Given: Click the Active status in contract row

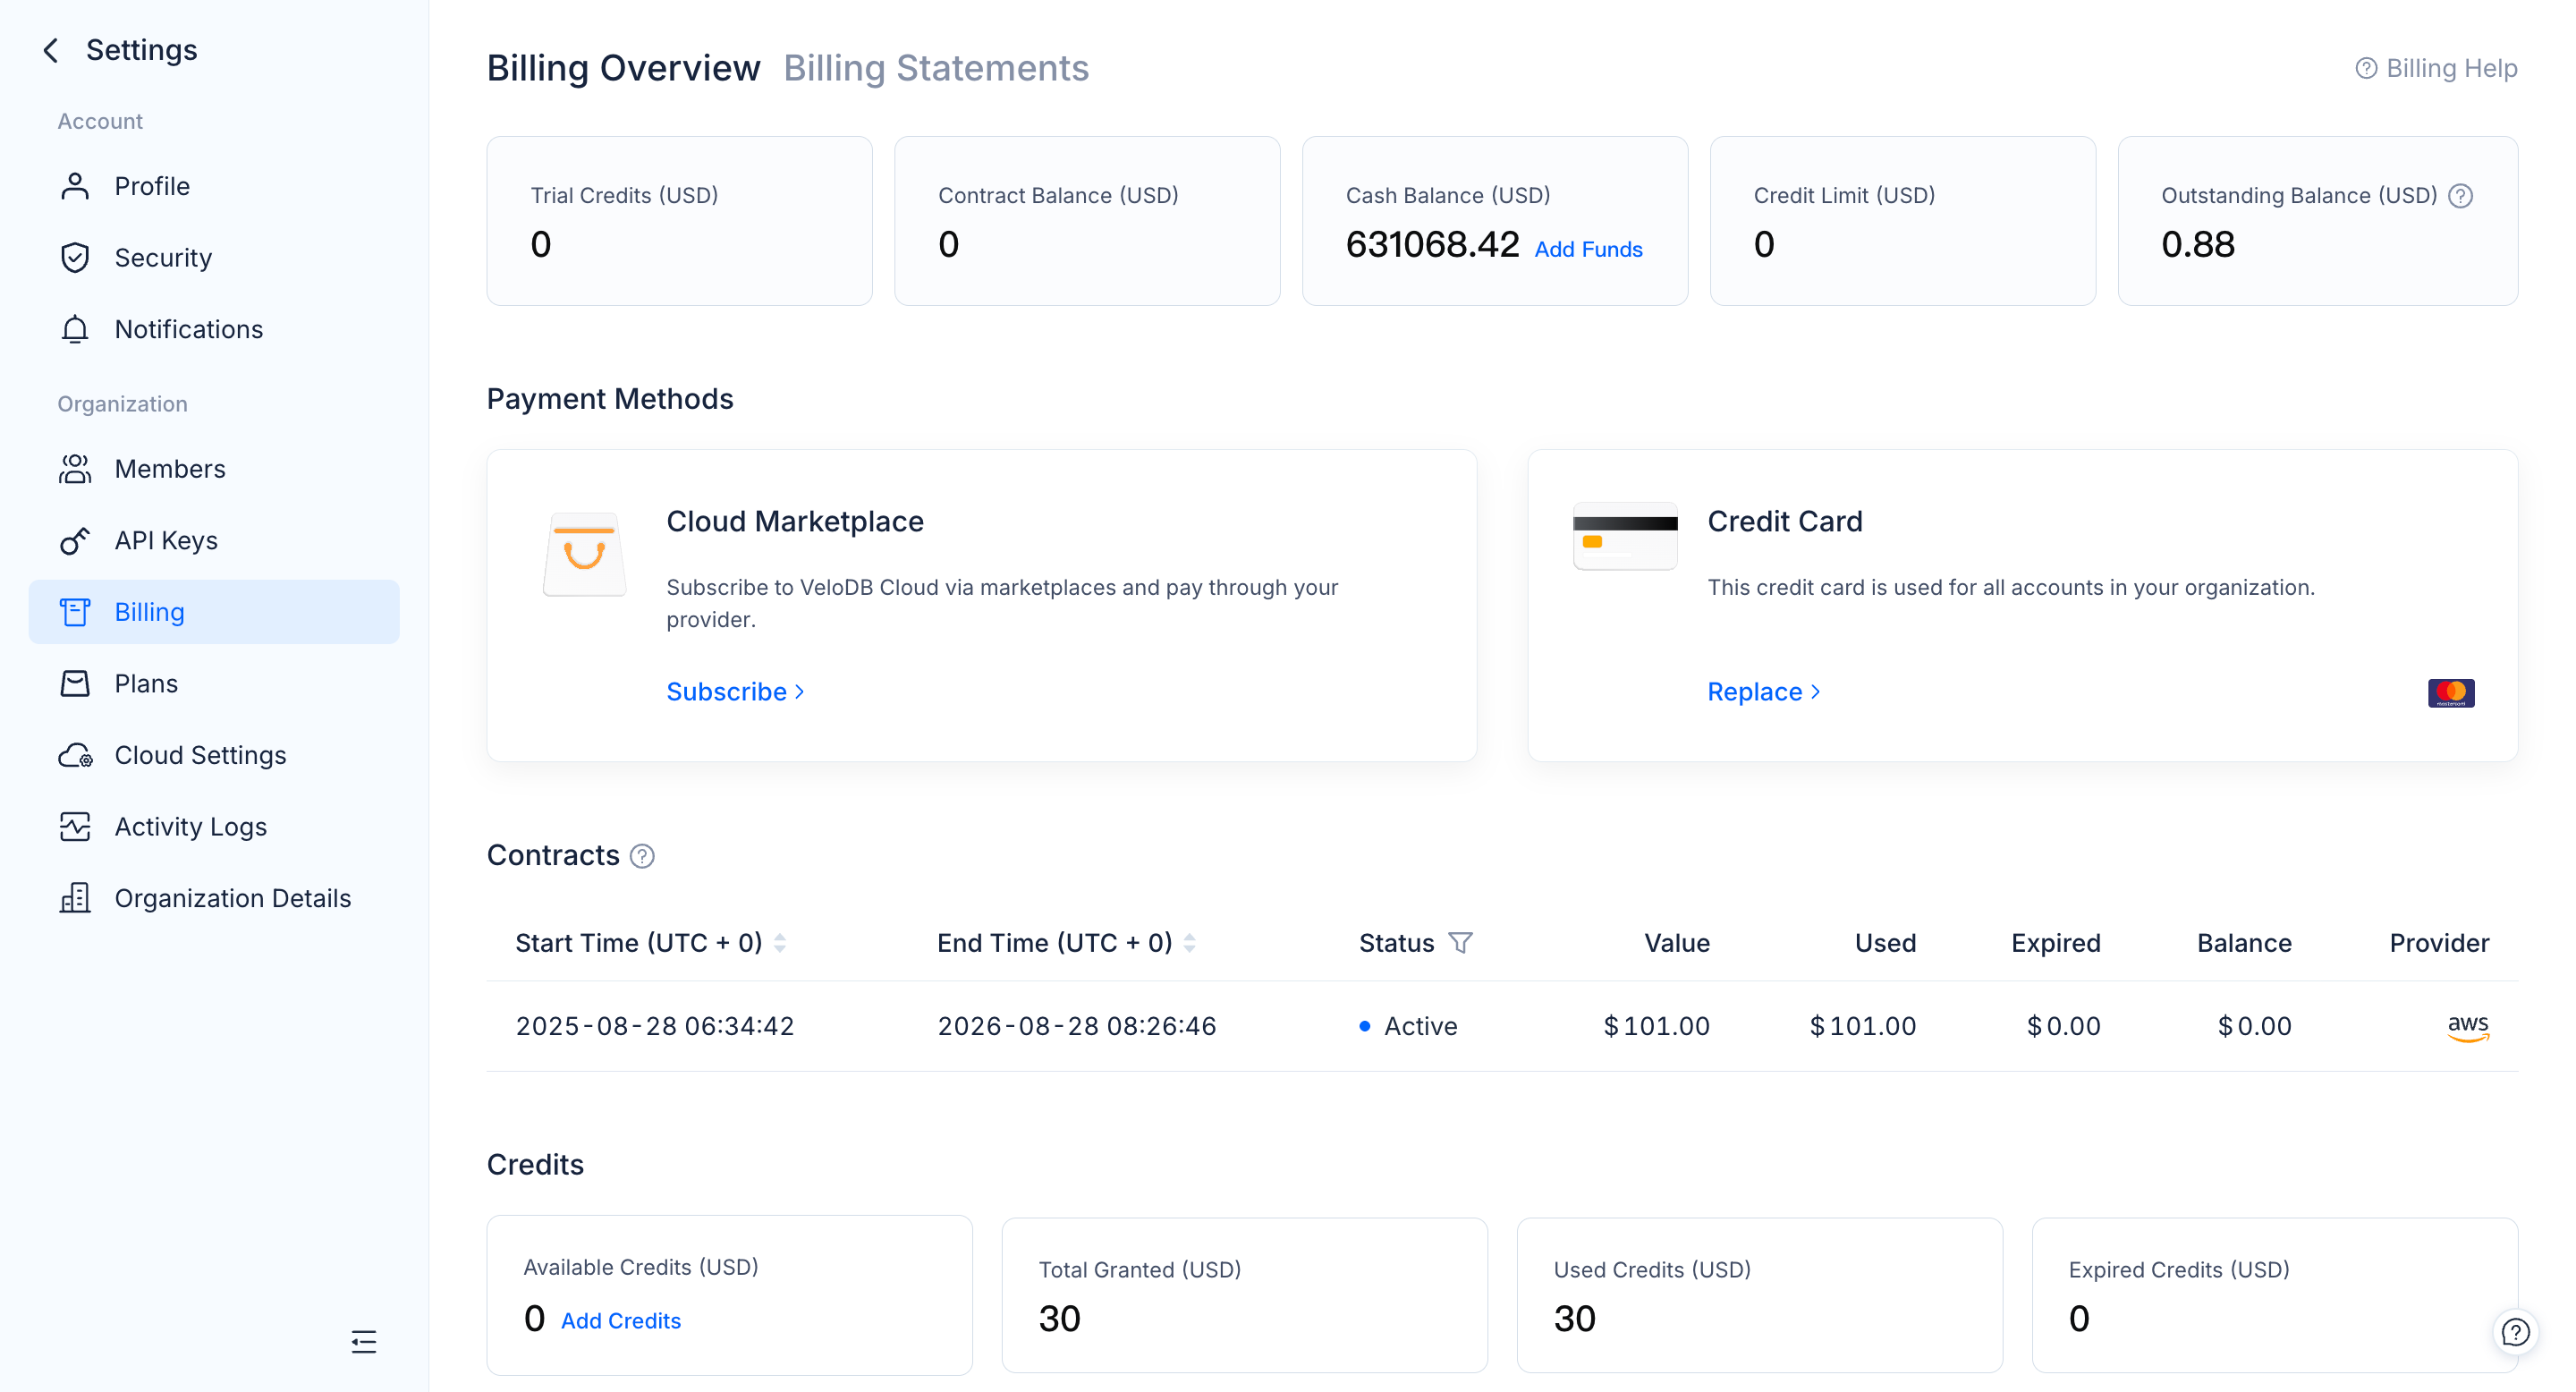Looking at the screenshot, I should coord(1409,1027).
